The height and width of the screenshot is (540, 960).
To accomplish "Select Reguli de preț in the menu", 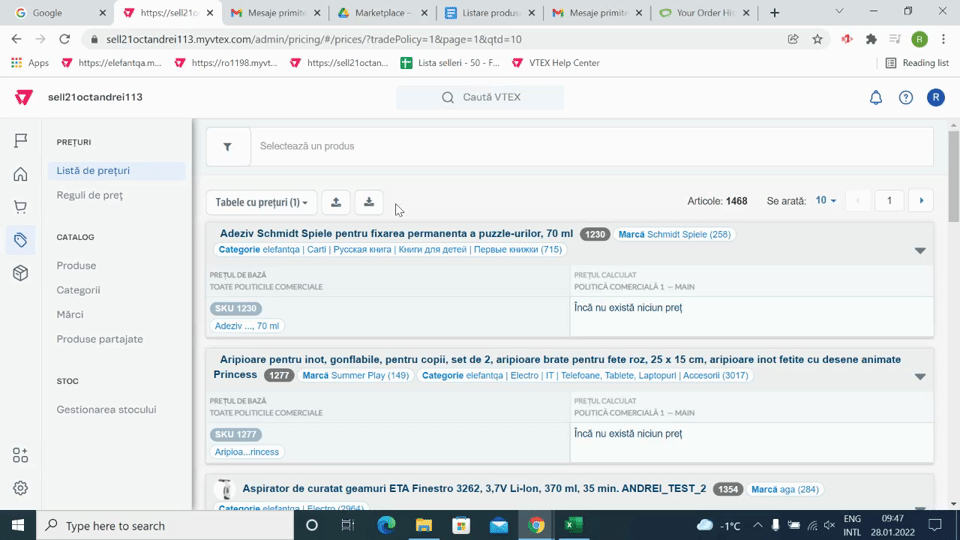I will click(x=90, y=195).
